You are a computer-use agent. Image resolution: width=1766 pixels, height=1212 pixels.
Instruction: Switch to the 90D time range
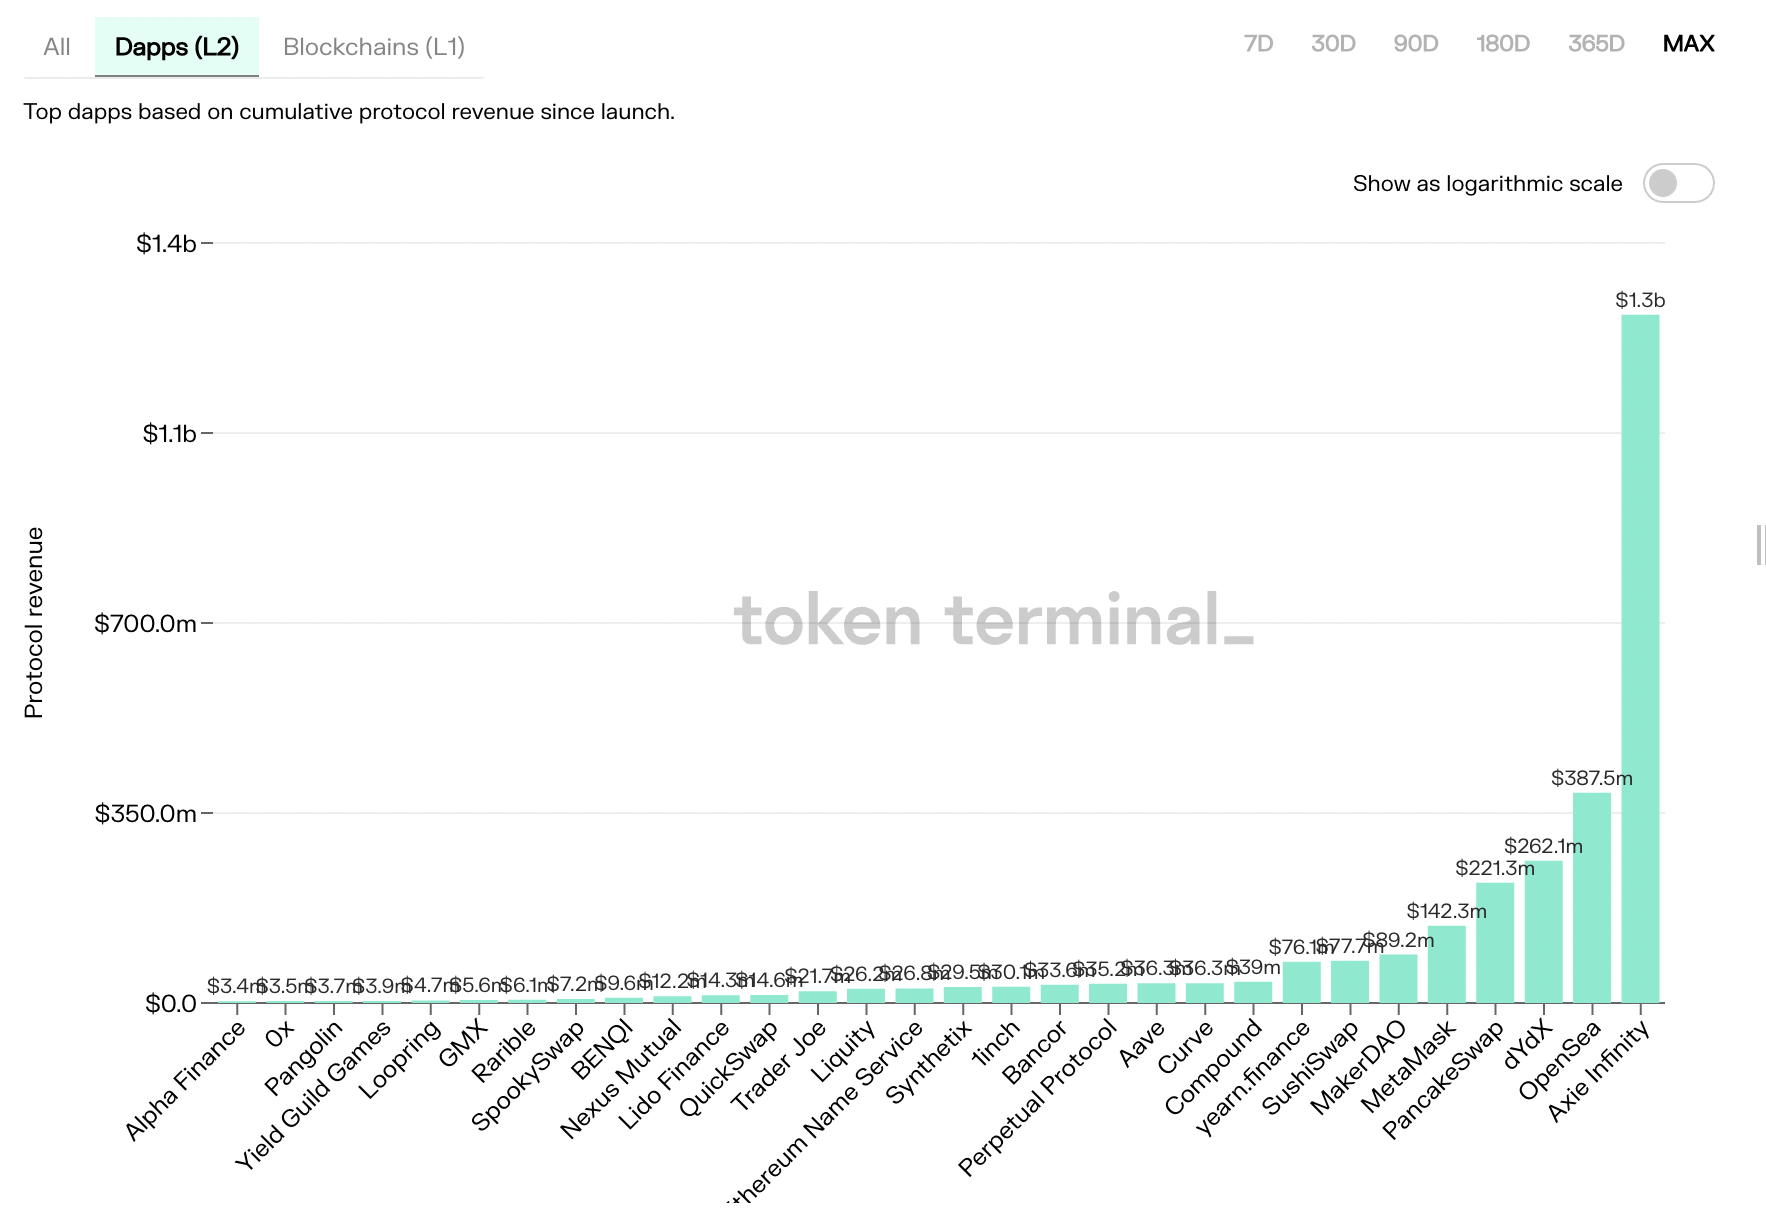(1415, 44)
